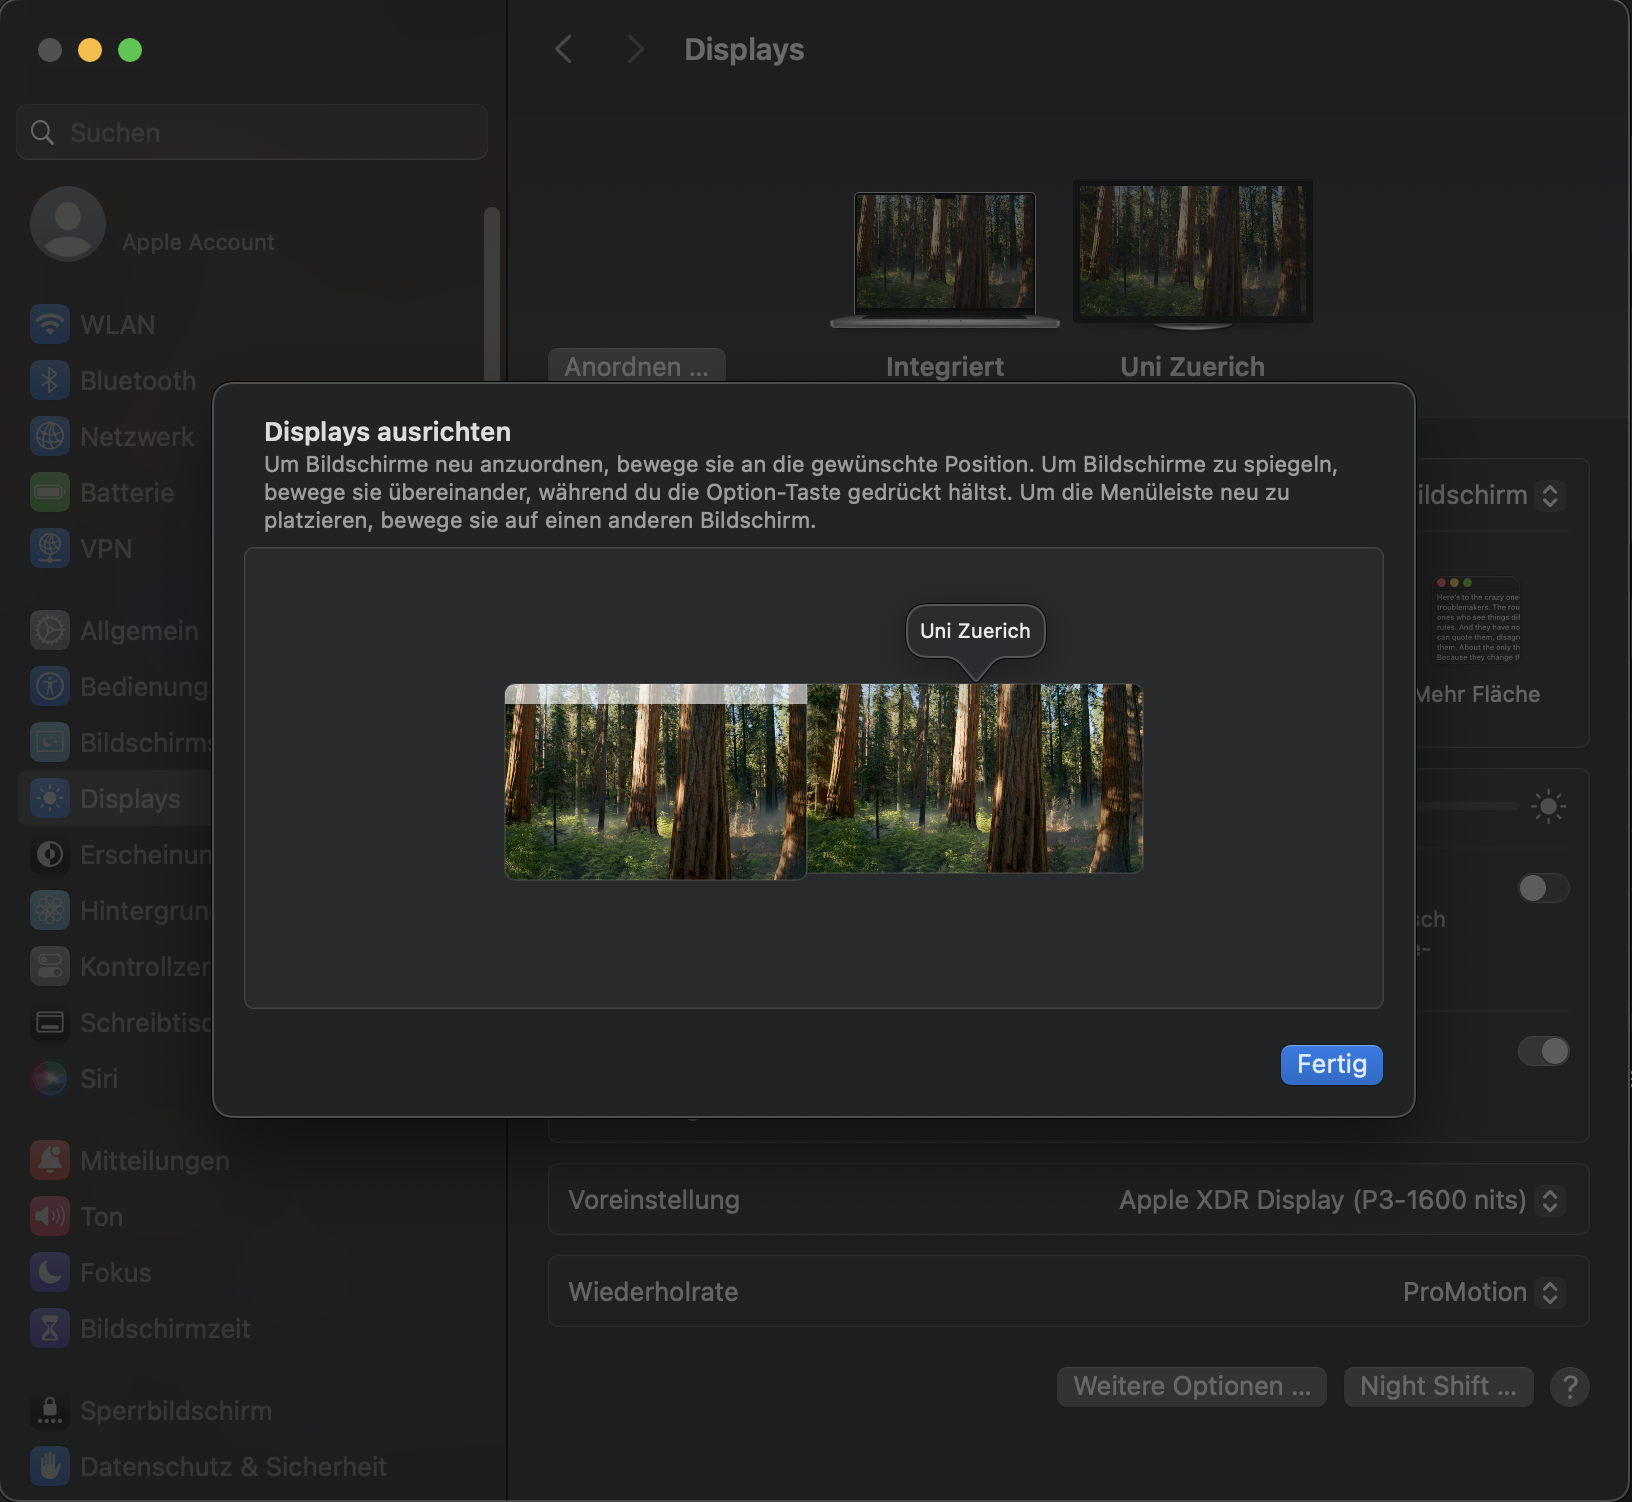Toggle the upper switch behind the dialog
Viewport: 1632px width, 1502px height.
pos(1543,888)
